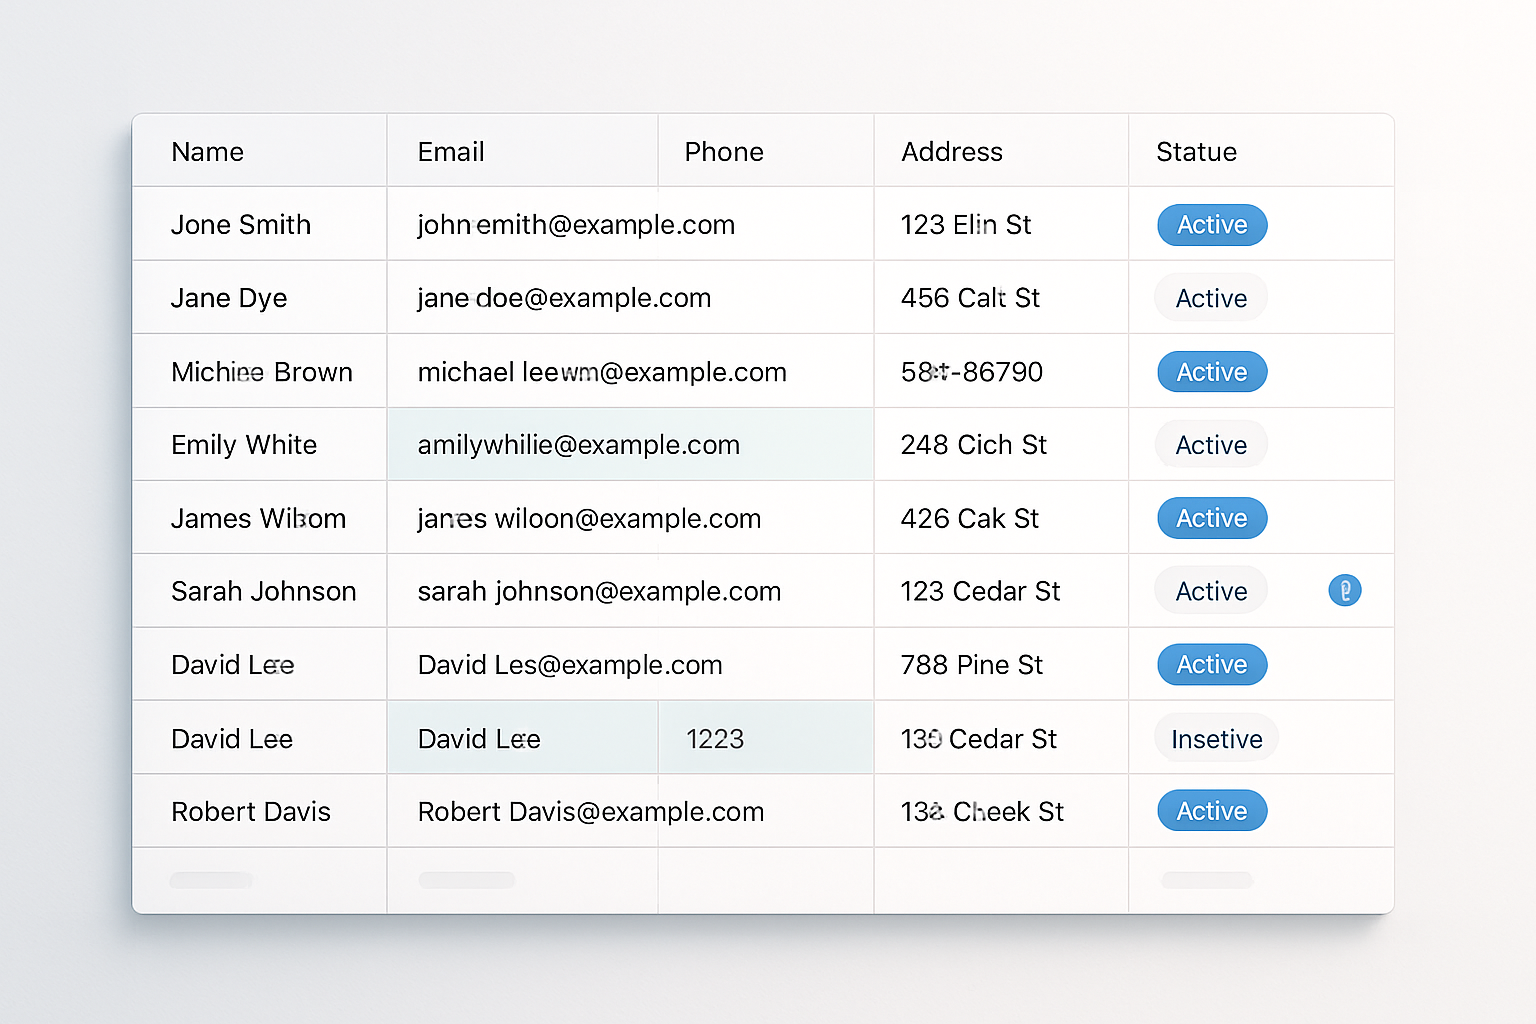1536x1024 pixels.
Task: Click the Active badge for Michiee Brown
Action: click(1211, 371)
